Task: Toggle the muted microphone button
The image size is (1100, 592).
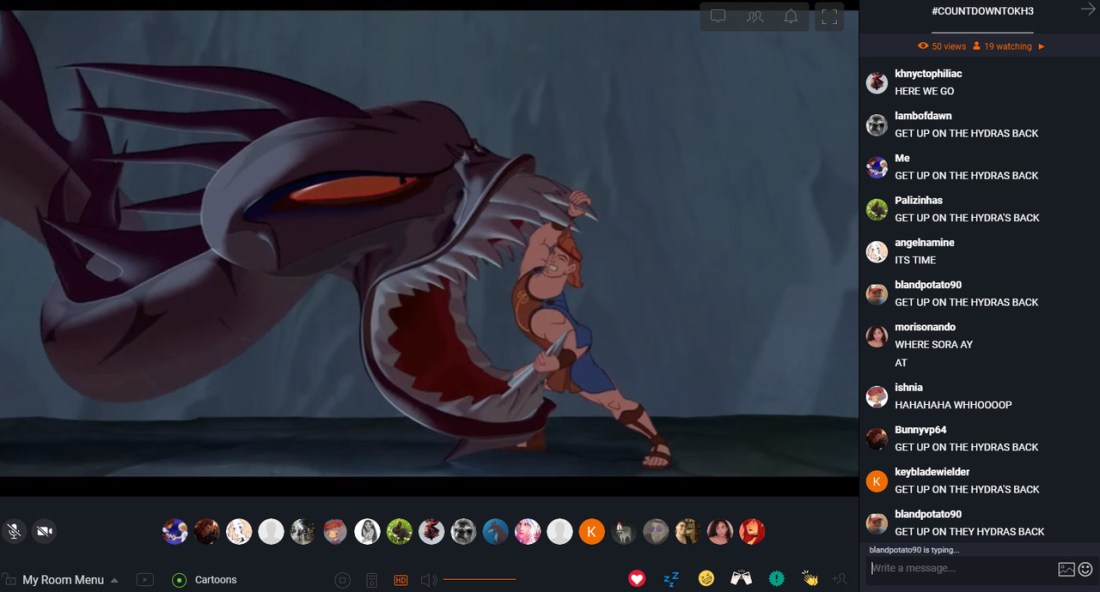Action: [x=14, y=531]
